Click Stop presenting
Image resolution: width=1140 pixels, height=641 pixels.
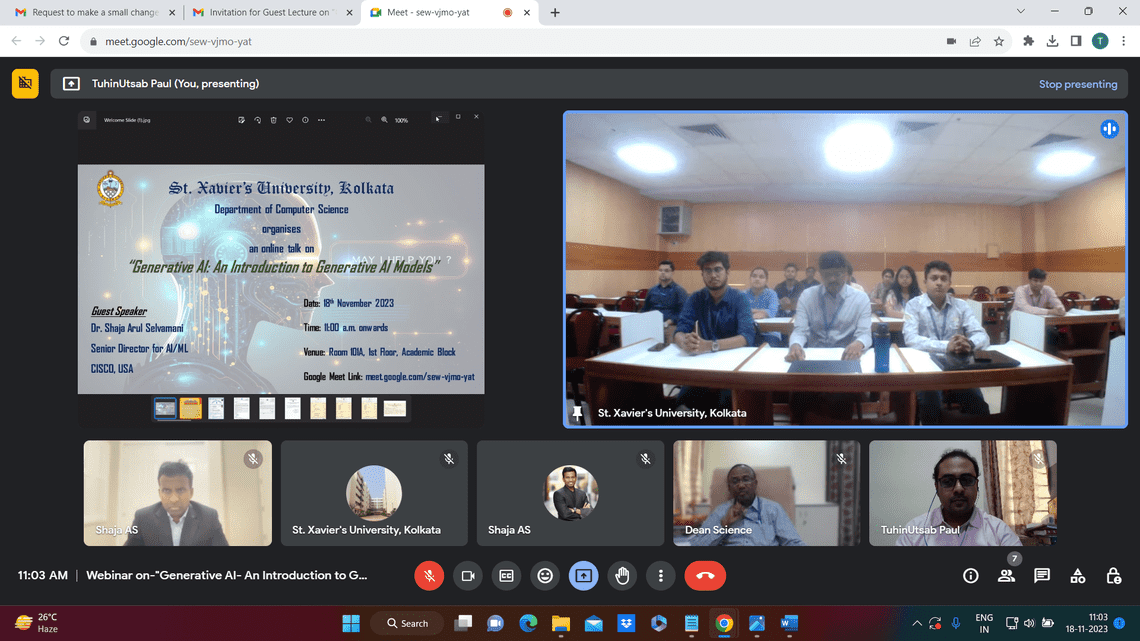coord(1077,84)
